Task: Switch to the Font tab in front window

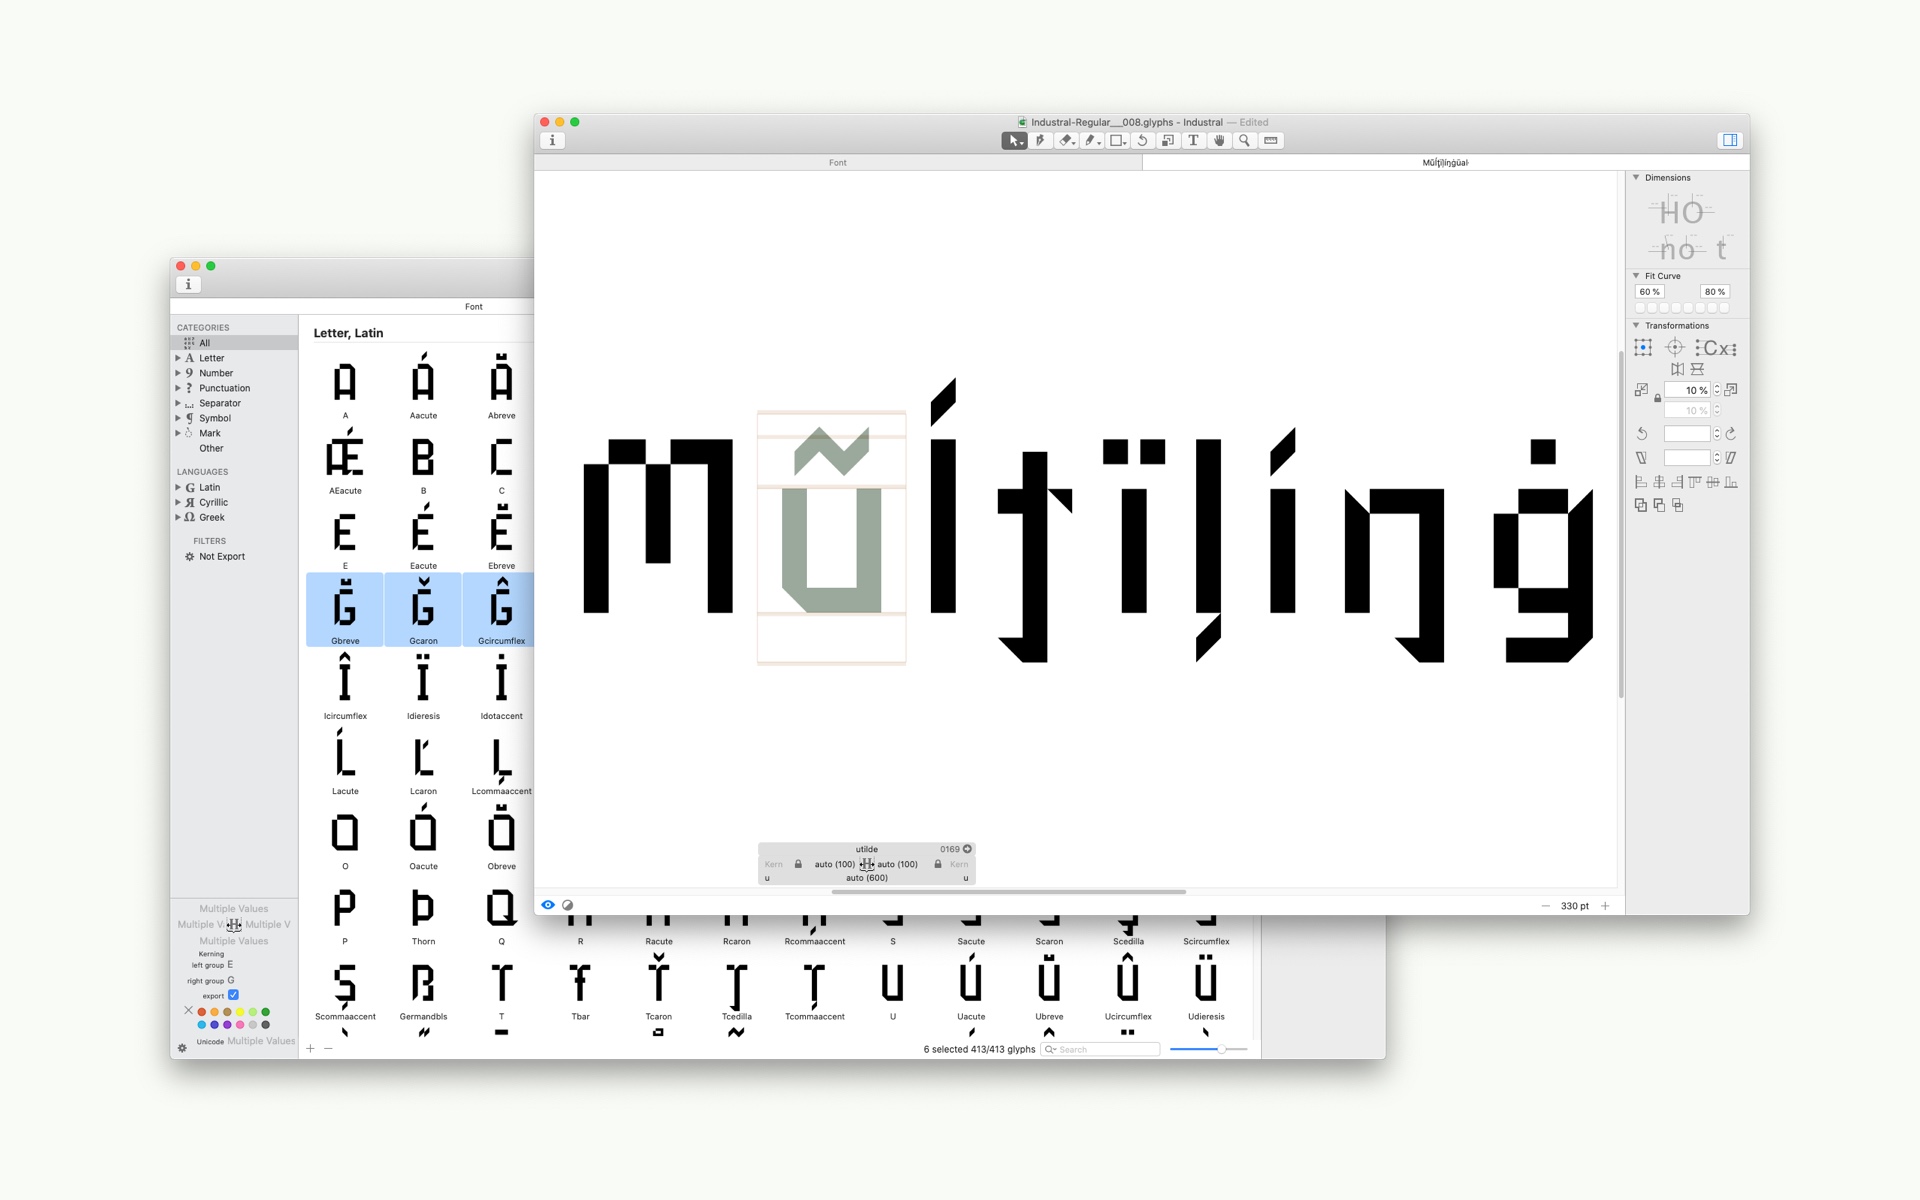Action: (838, 162)
